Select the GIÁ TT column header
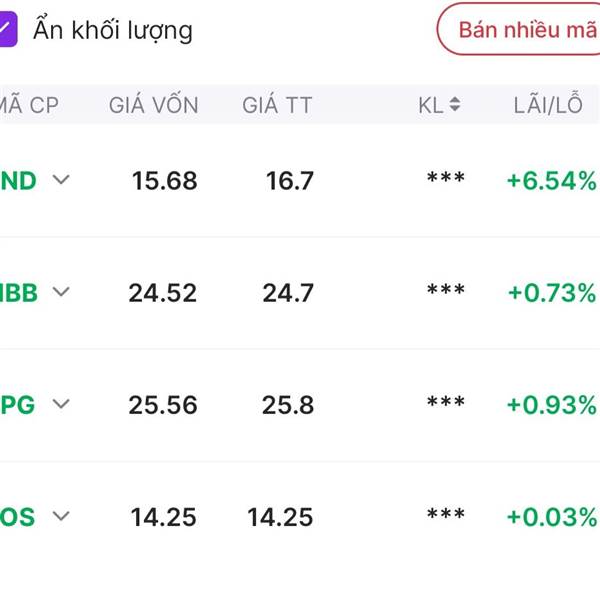 277,104
